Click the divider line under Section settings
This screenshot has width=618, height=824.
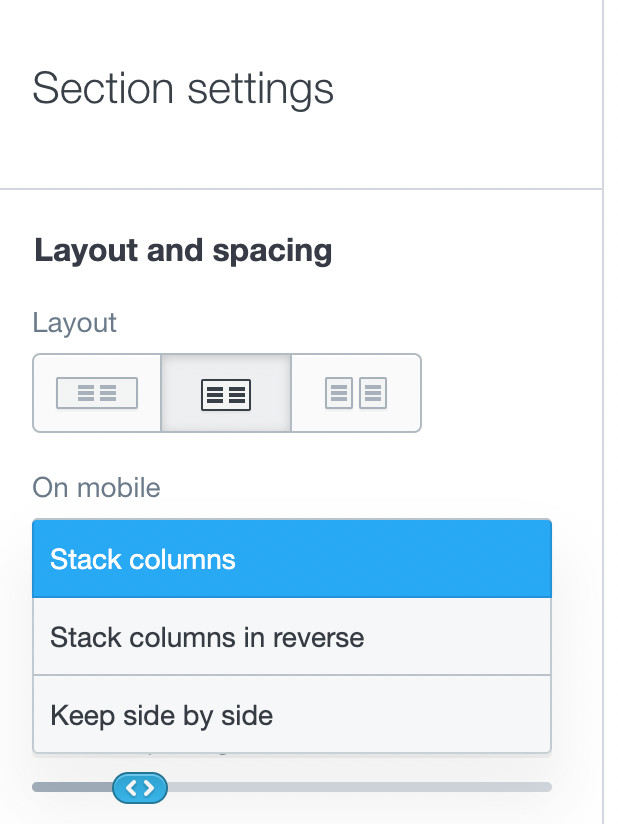(x=301, y=188)
